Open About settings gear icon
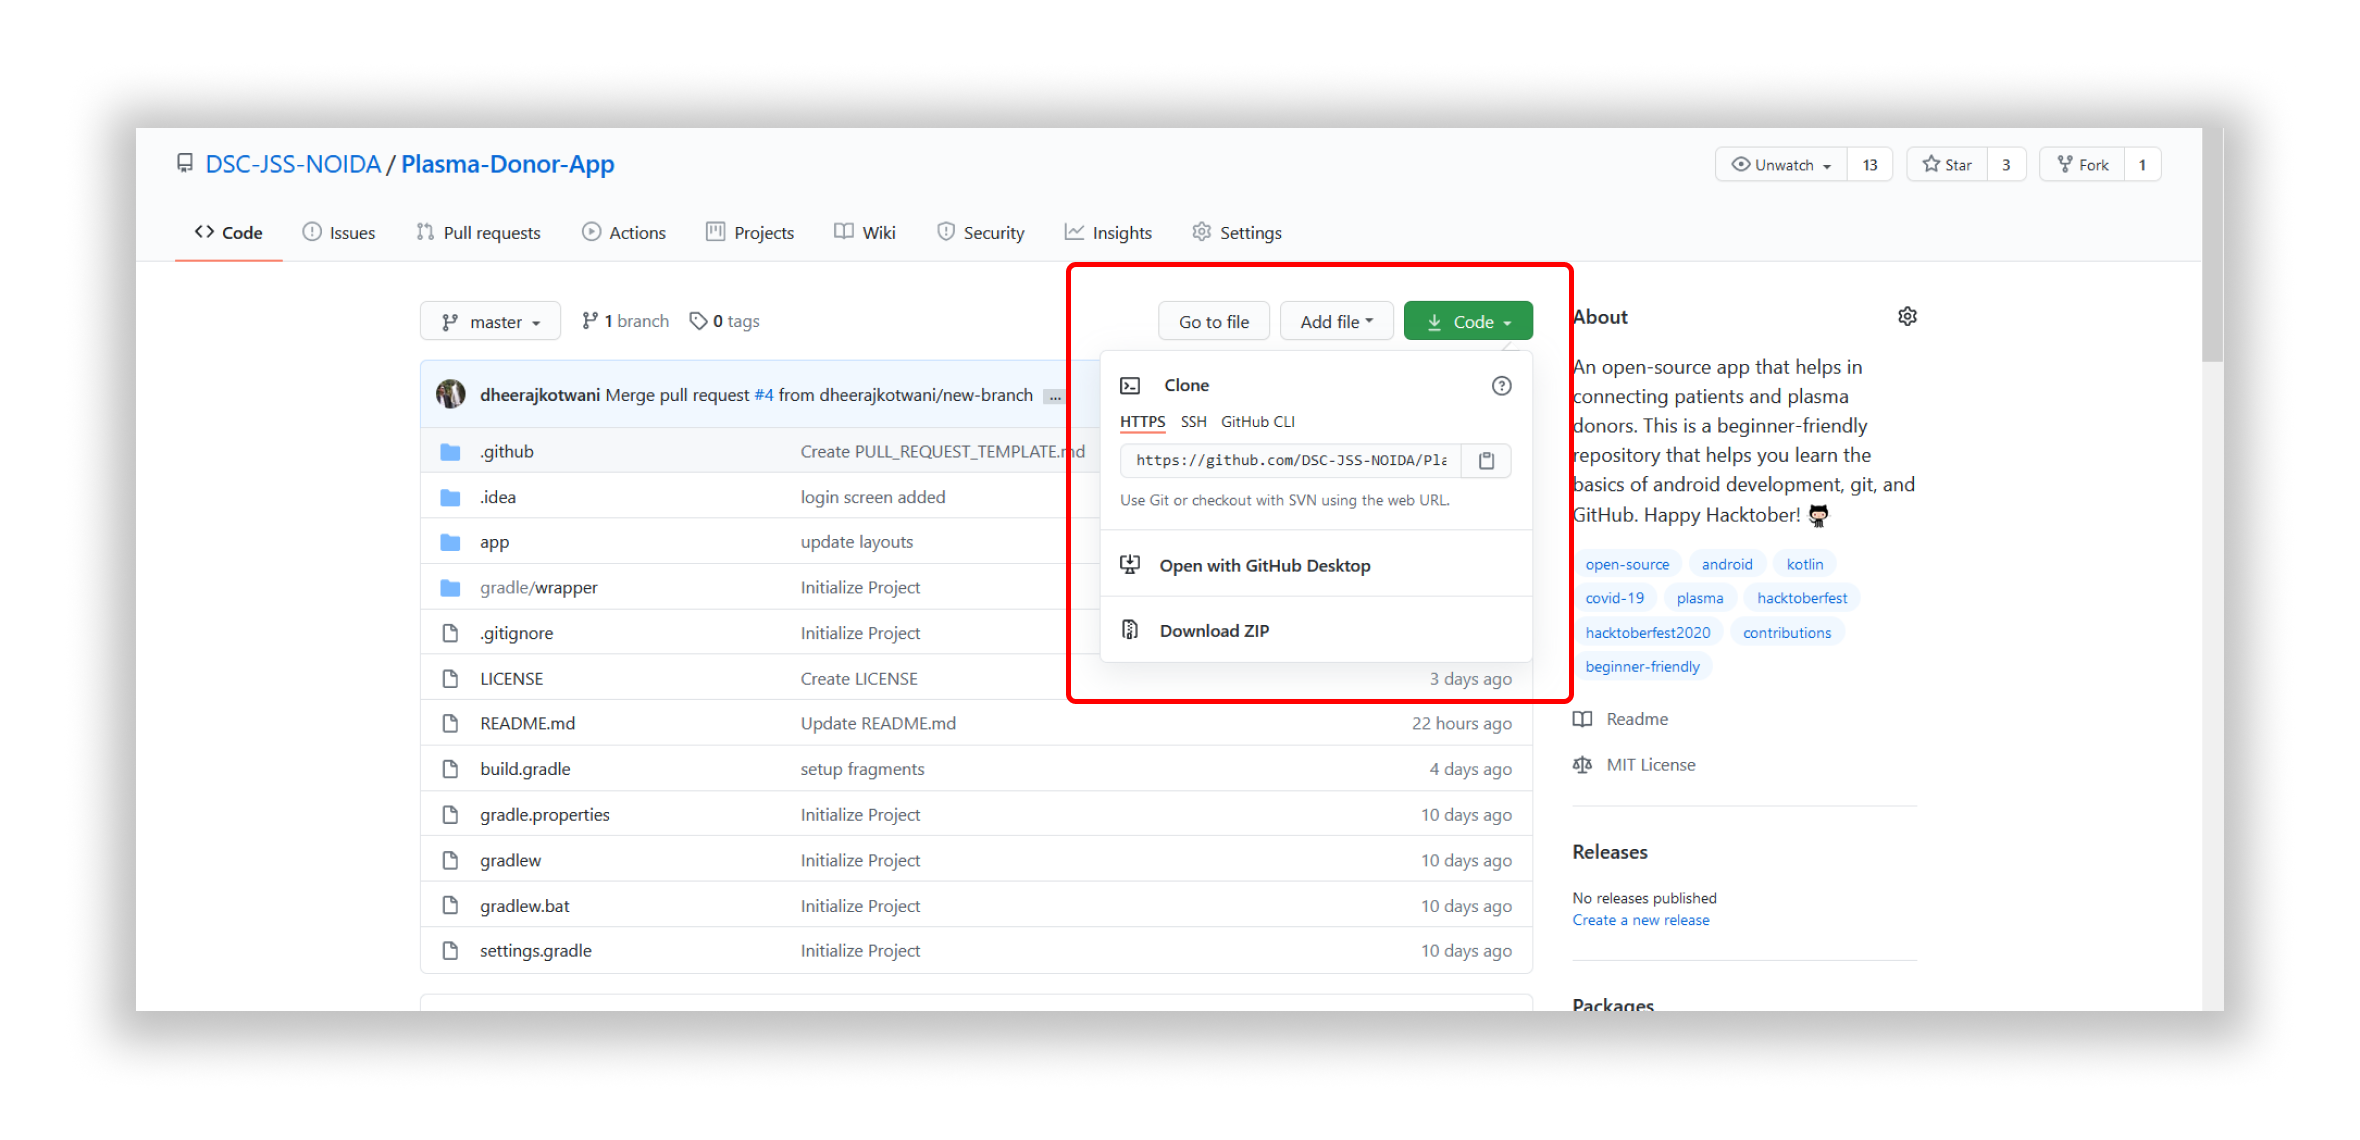 (1907, 317)
